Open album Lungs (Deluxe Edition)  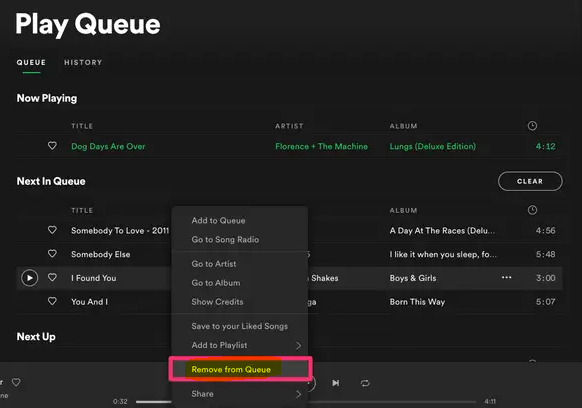(432, 146)
